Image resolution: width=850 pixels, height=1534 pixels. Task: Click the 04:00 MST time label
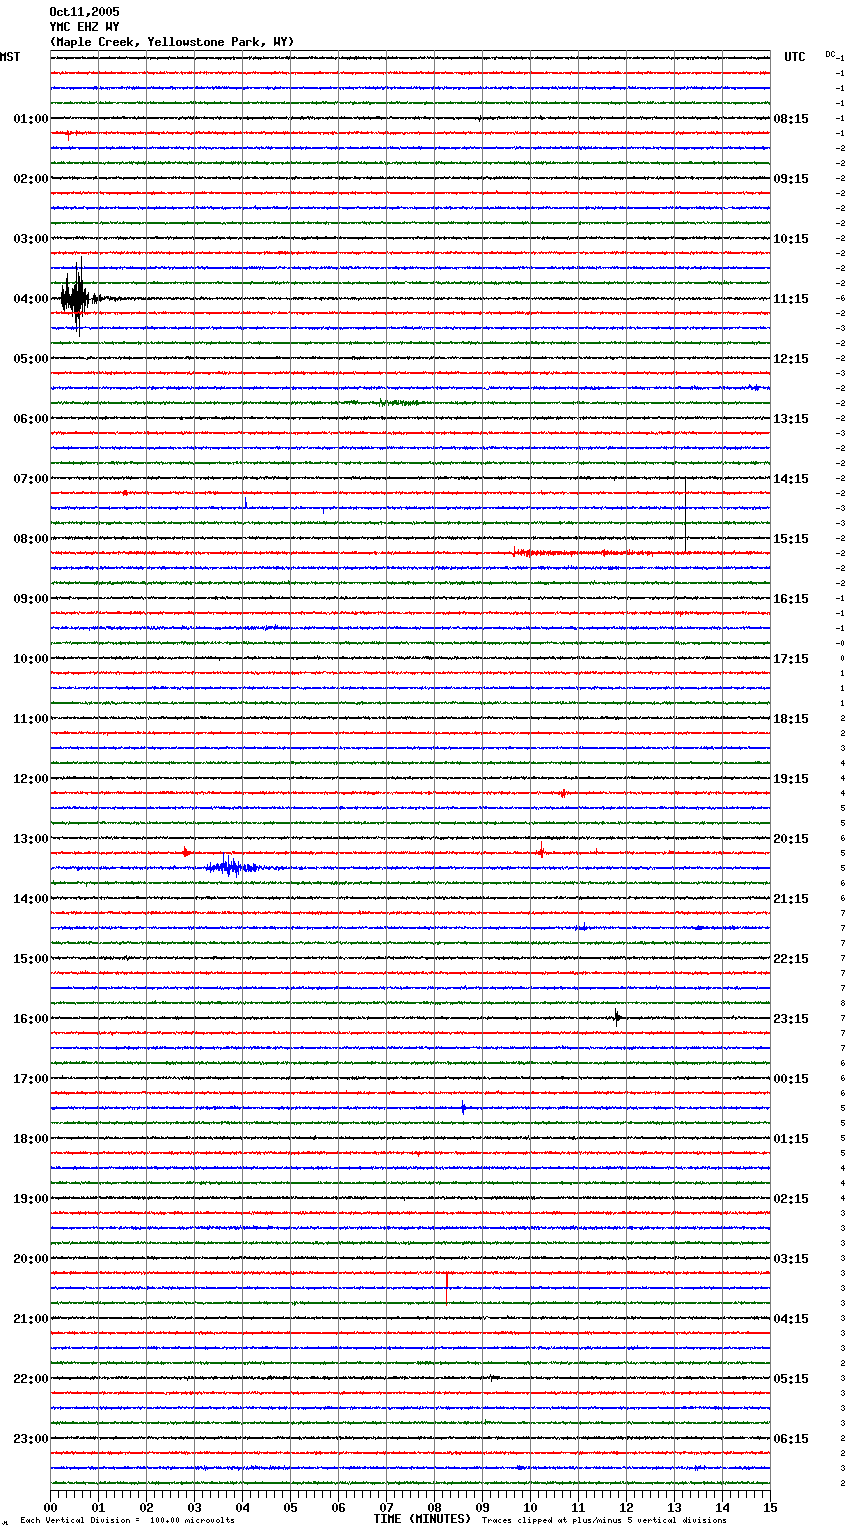pyautogui.click(x=31, y=299)
